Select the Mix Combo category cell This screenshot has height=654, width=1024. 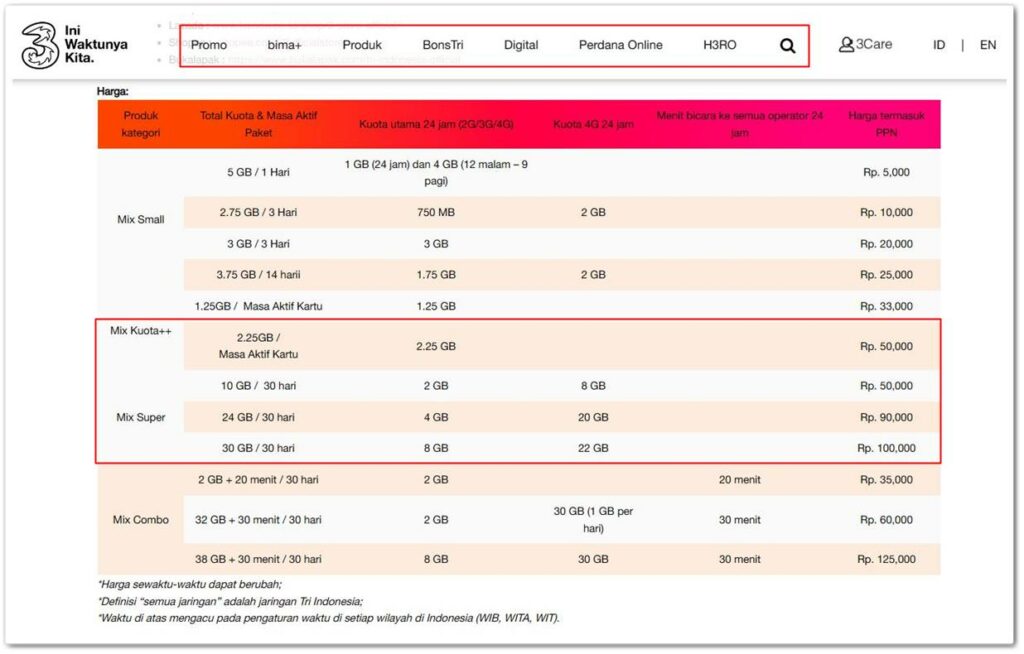[x=140, y=519]
